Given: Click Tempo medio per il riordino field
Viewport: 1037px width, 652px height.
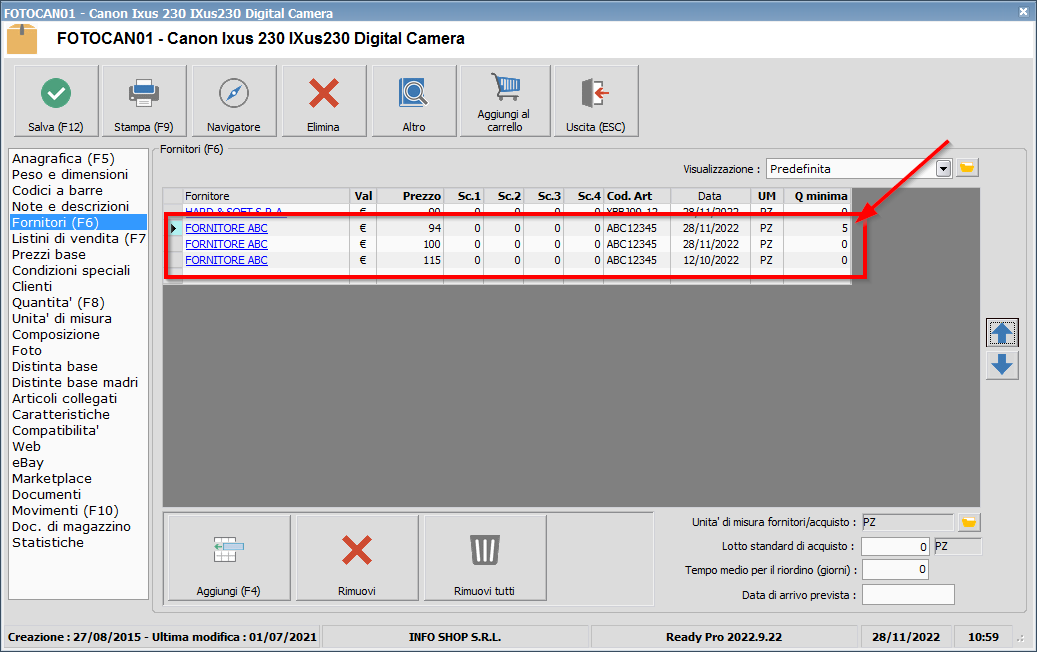Looking at the screenshot, I should click(895, 569).
